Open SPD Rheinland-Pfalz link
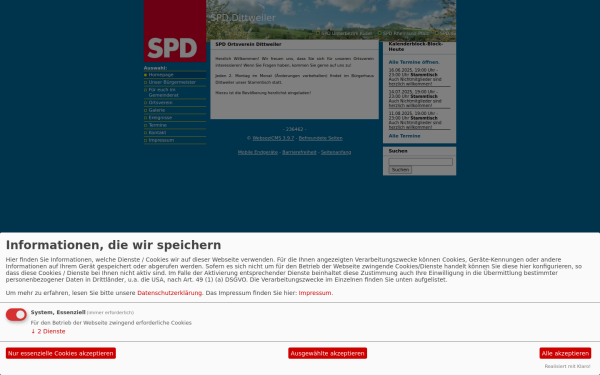600x375 pixels. click(406, 33)
